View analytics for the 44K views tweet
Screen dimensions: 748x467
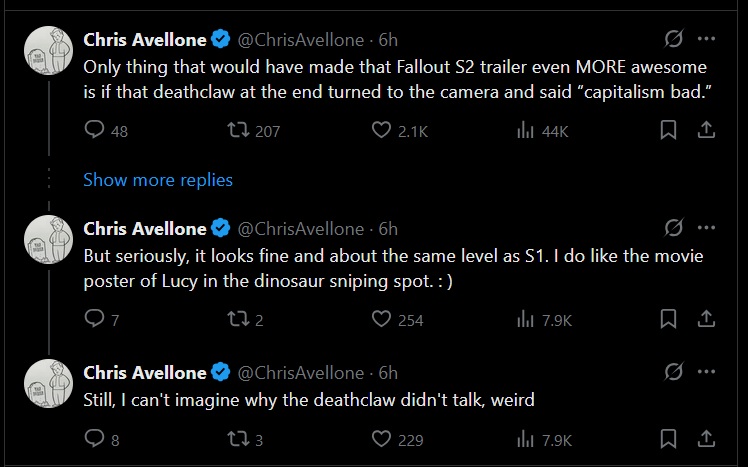pos(525,130)
